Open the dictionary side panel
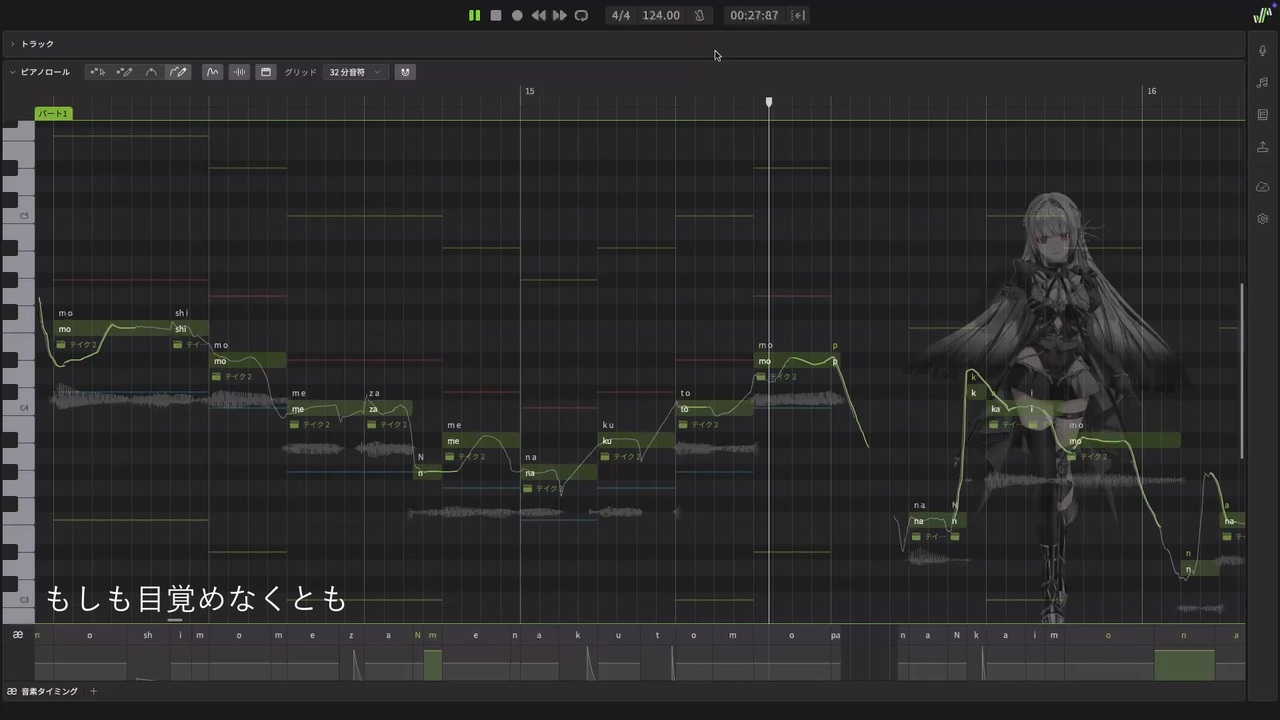 point(1263,115)
